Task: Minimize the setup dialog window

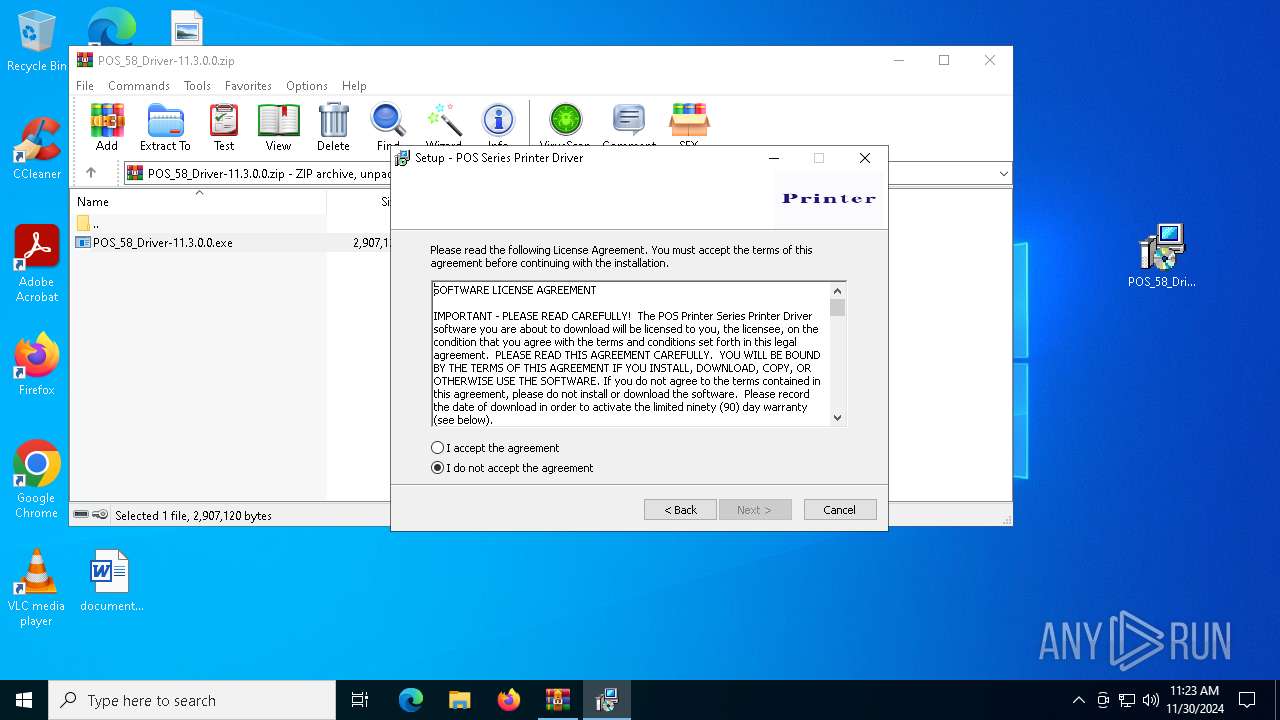Action: tap(774, 158)
